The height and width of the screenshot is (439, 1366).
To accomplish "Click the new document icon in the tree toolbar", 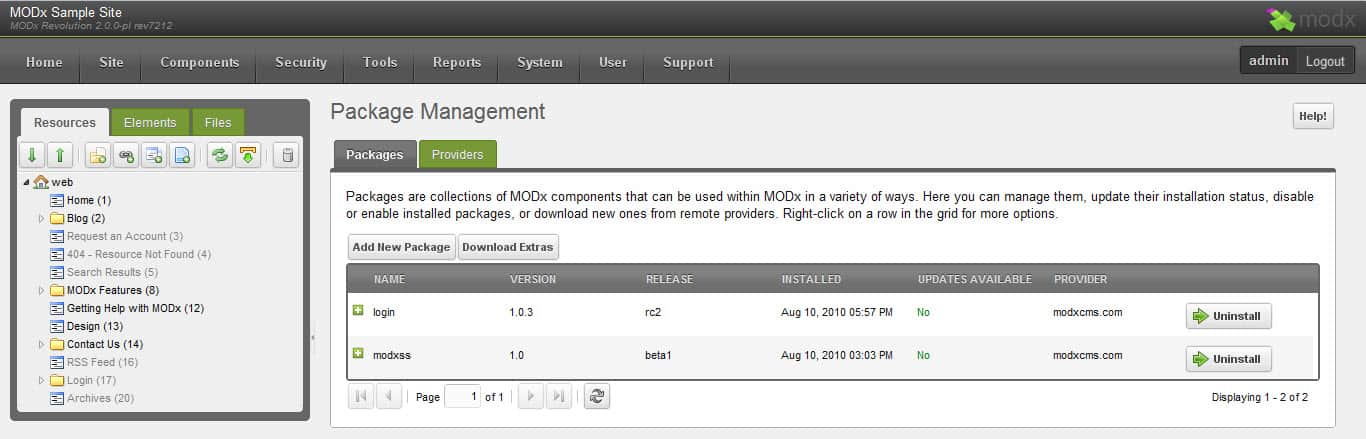I will [98, 155].
